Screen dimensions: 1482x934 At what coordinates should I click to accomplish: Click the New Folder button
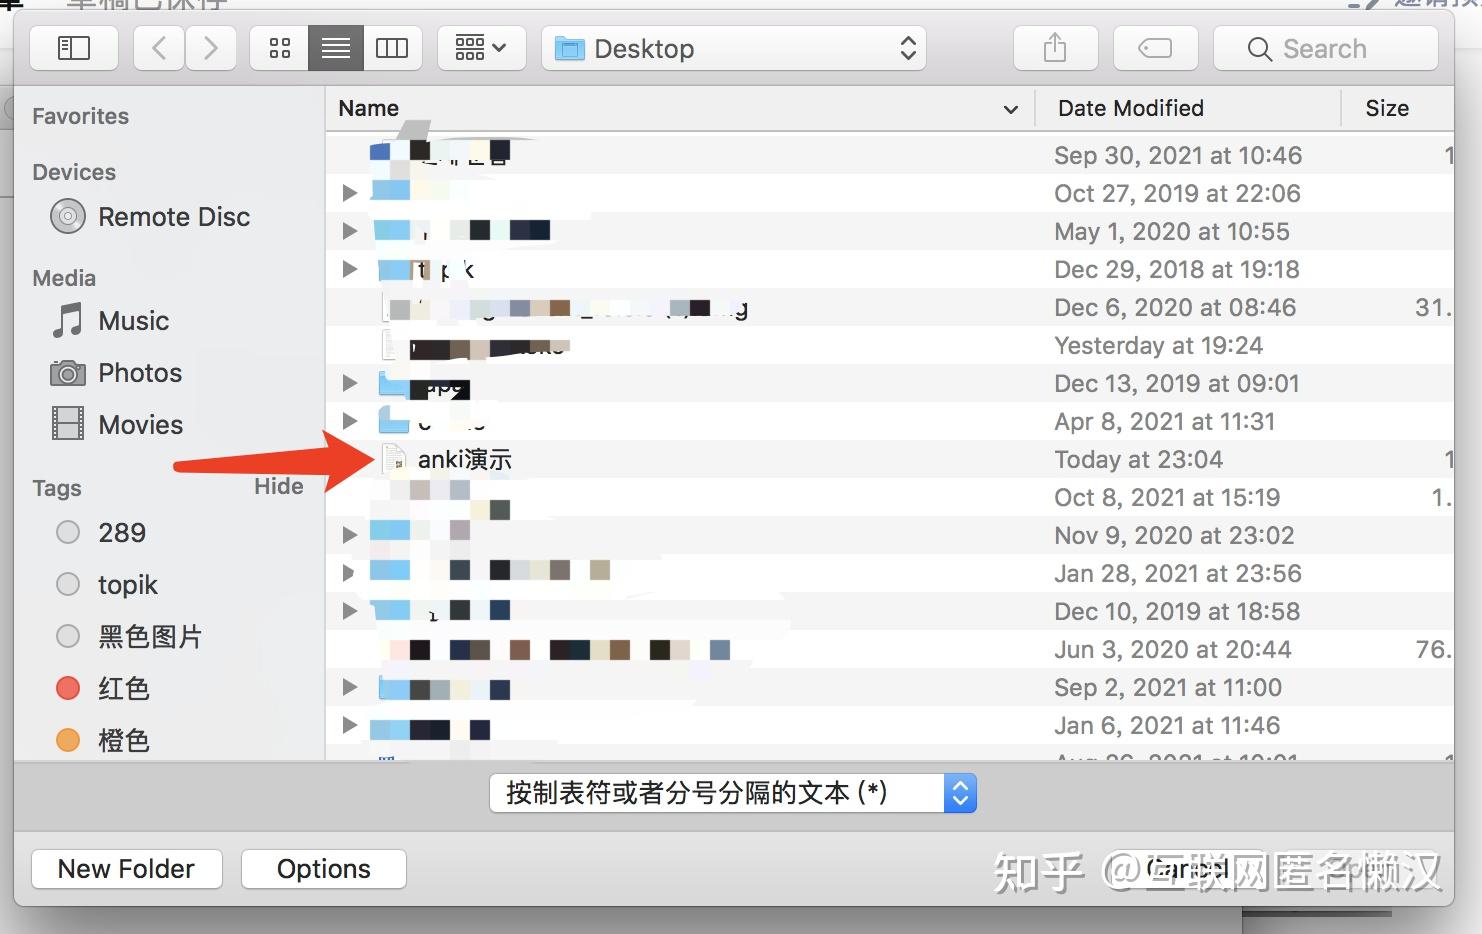(x=126, y=868)
